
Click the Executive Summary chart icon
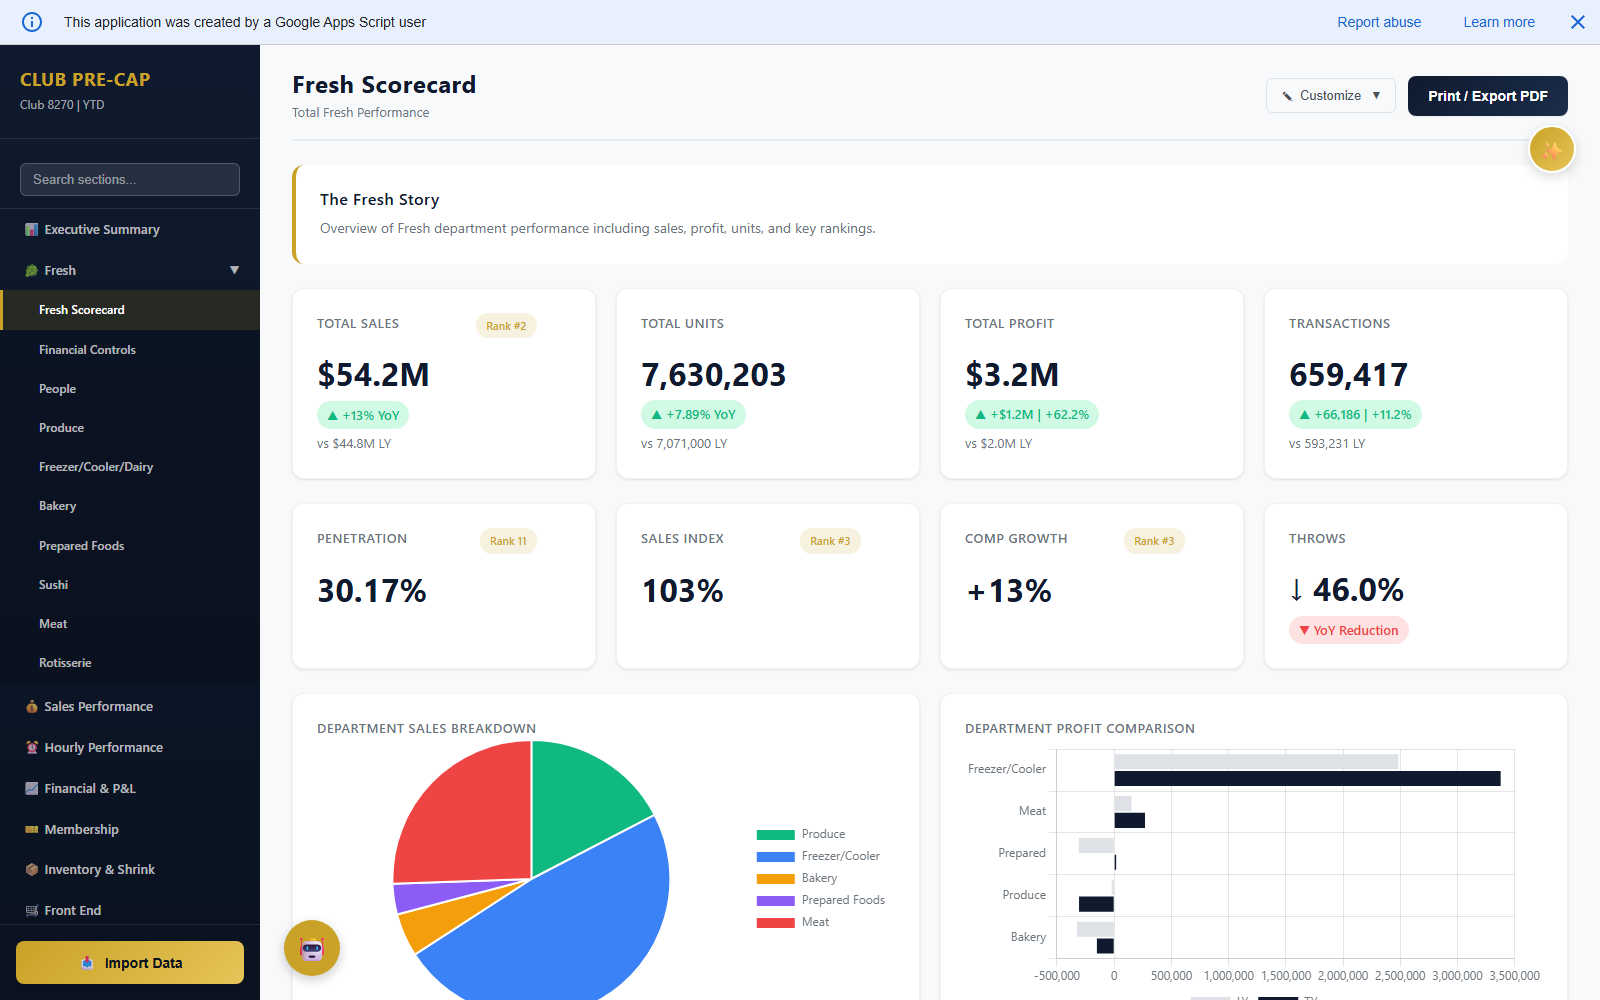pyautogui.click(x=31, y=230)
